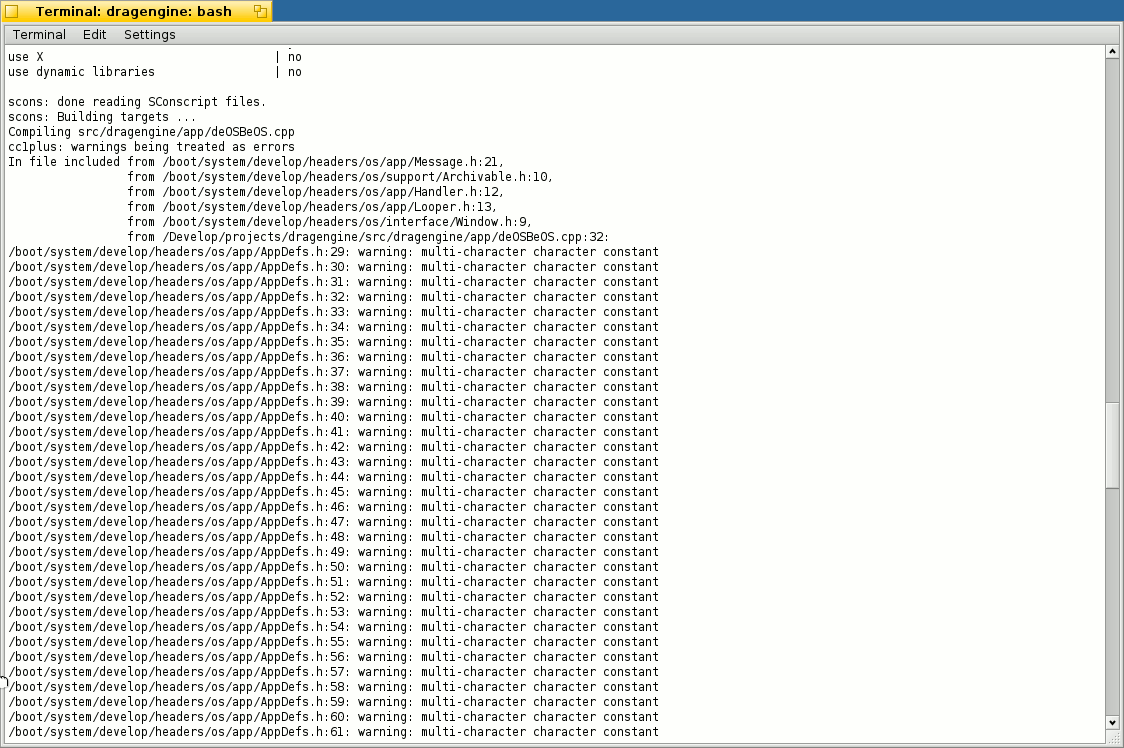Image resolution: width=1124 pixels, height=748 pixels.
Task: Click the AppDefs.h:42 warning line
Action: click(x=333, y=448)
